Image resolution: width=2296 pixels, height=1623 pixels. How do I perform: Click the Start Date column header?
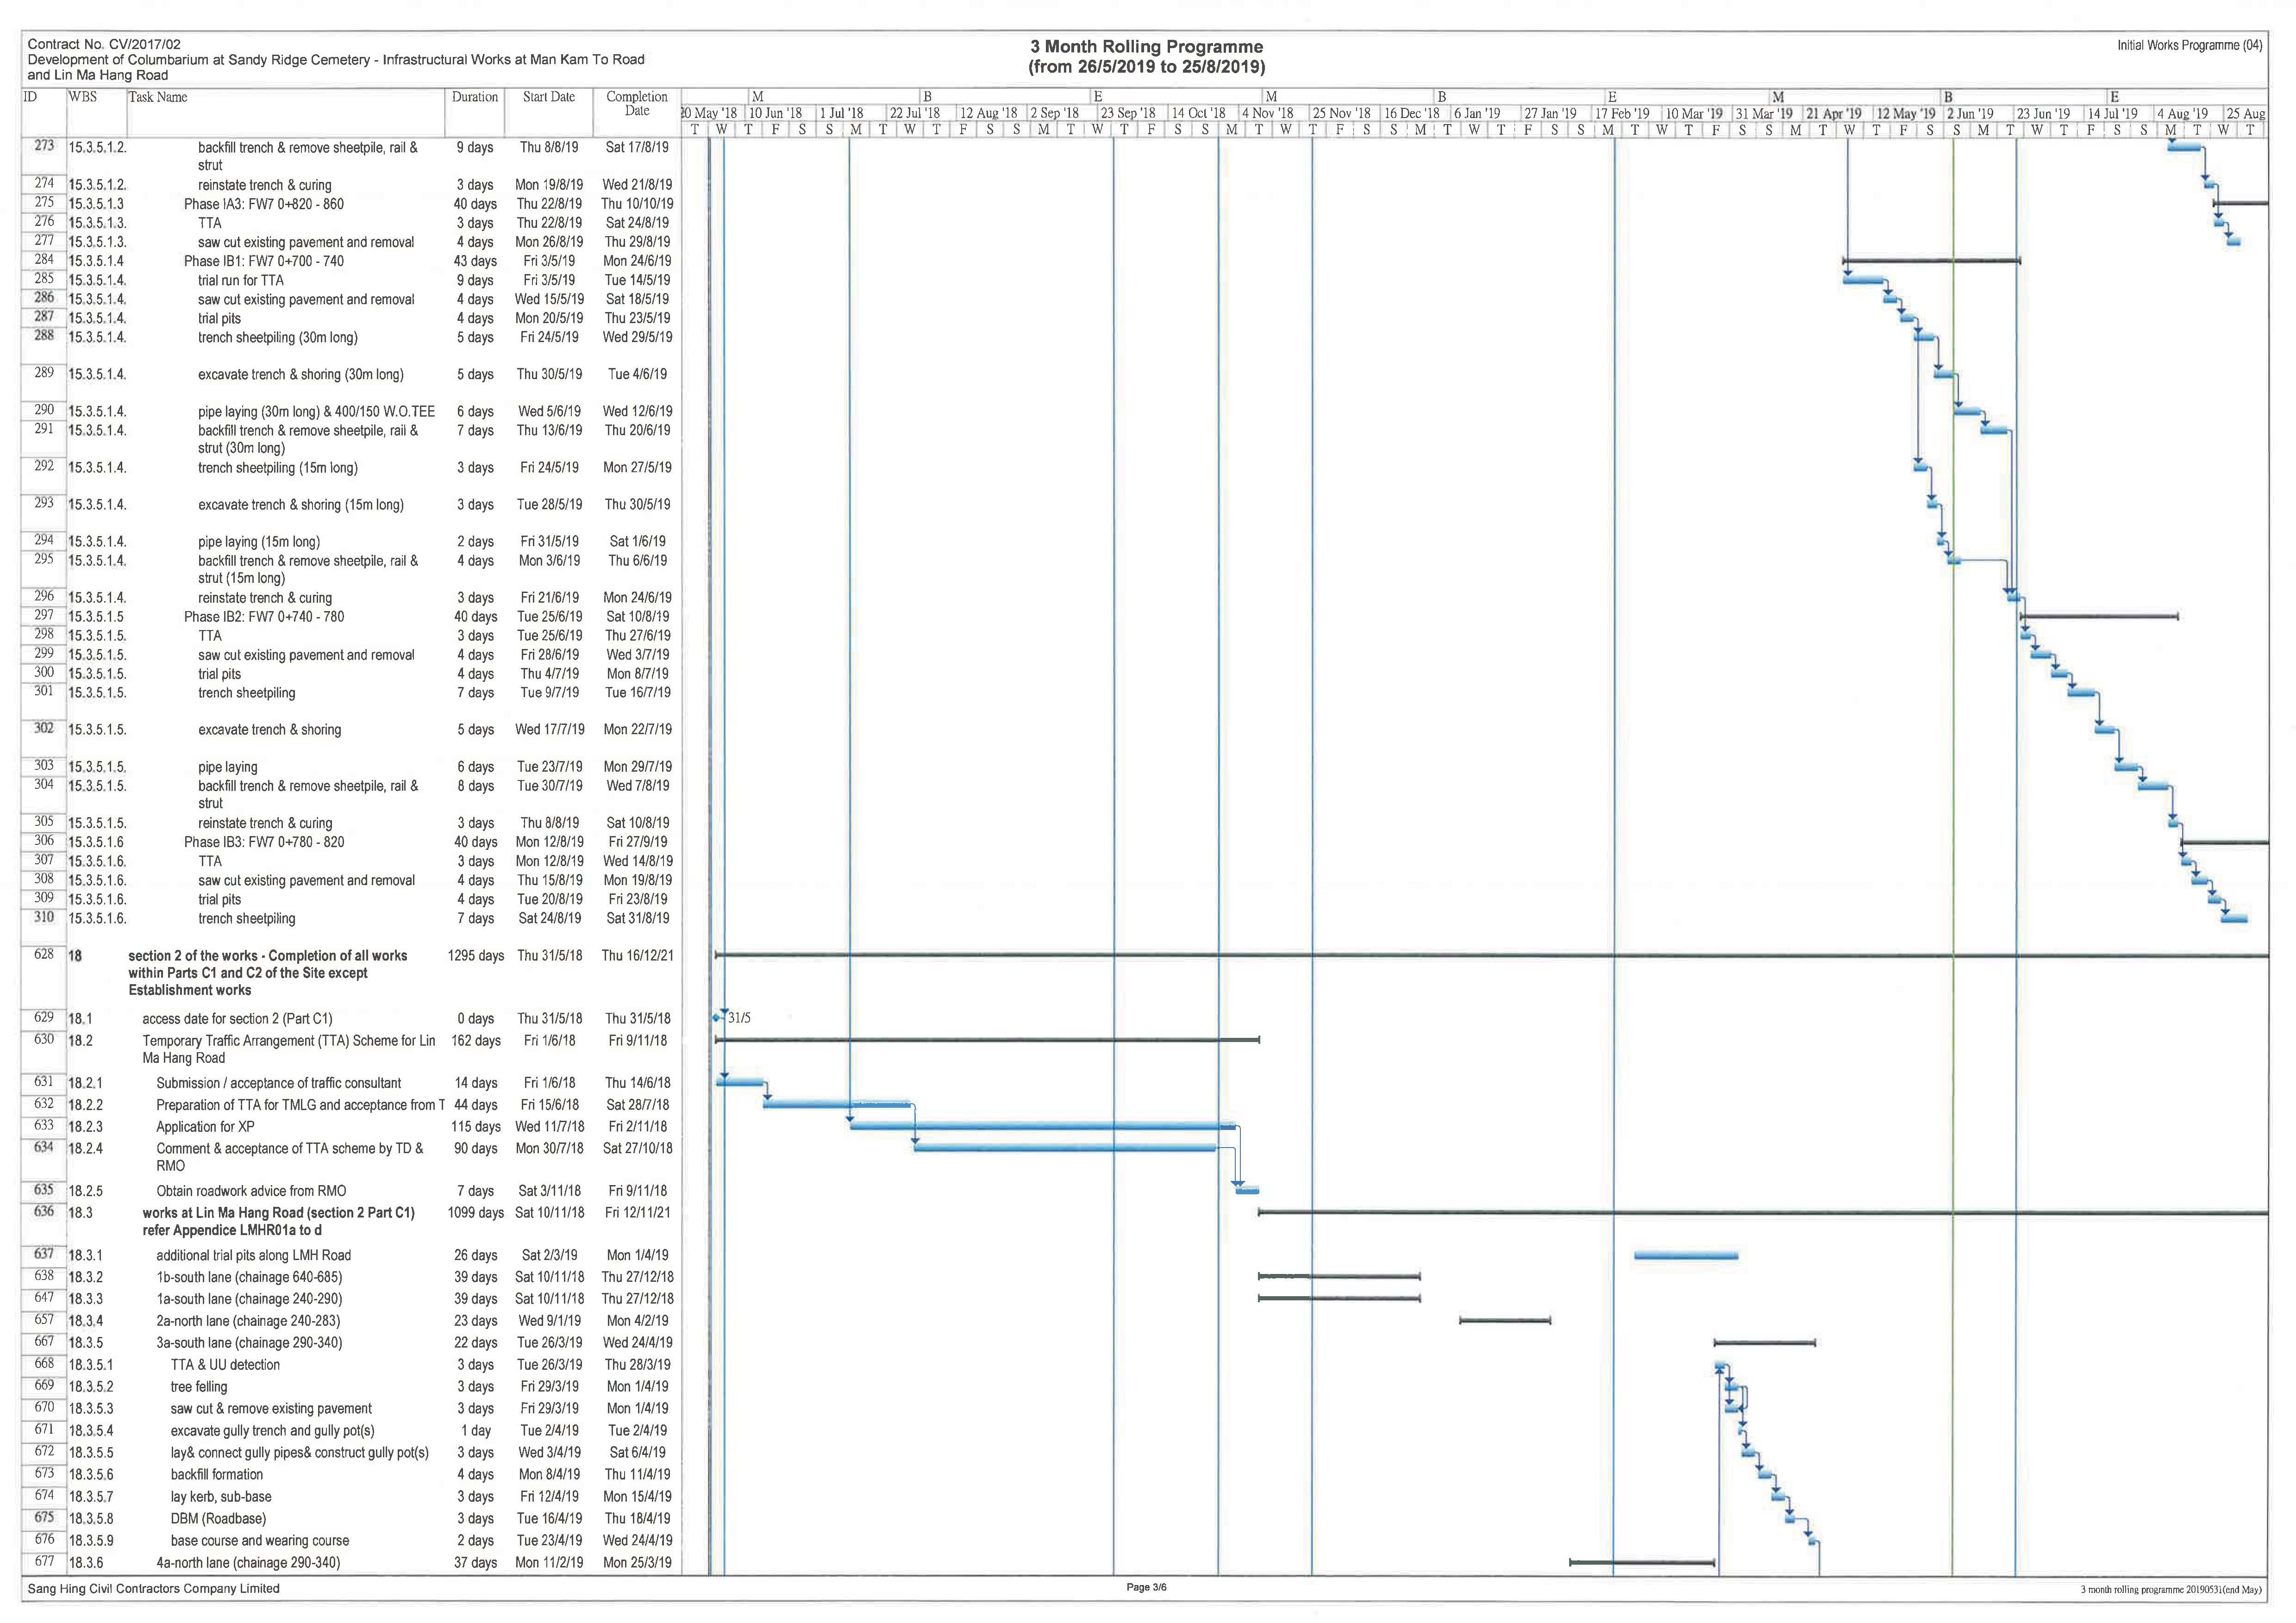point(548,97)
